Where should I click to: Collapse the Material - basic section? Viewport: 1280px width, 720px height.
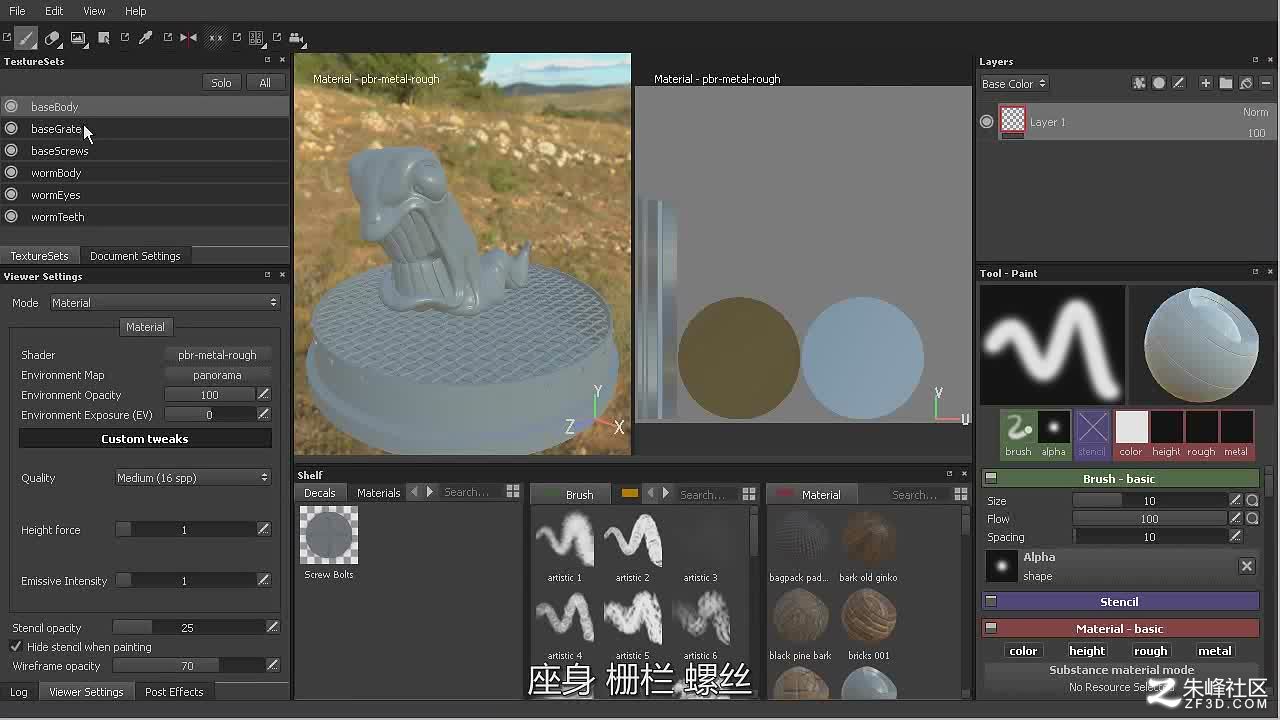(991, 628)
